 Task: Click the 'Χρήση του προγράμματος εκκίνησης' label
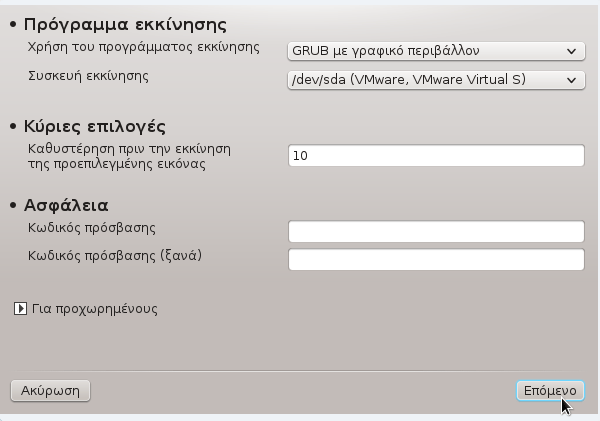[x=144, y=47]
